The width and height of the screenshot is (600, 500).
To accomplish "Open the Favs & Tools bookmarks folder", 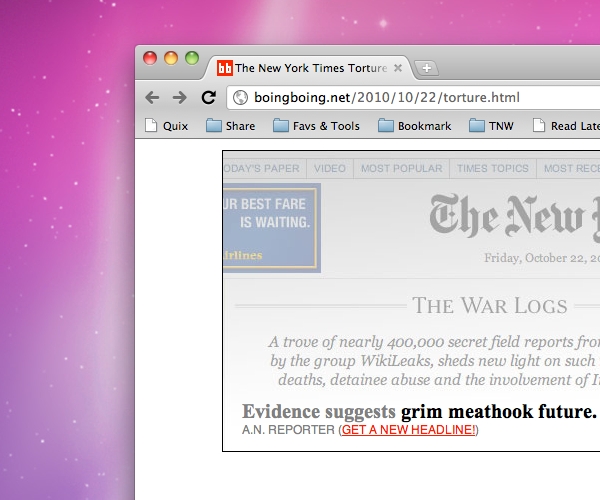I will click(x=316, y=126).
